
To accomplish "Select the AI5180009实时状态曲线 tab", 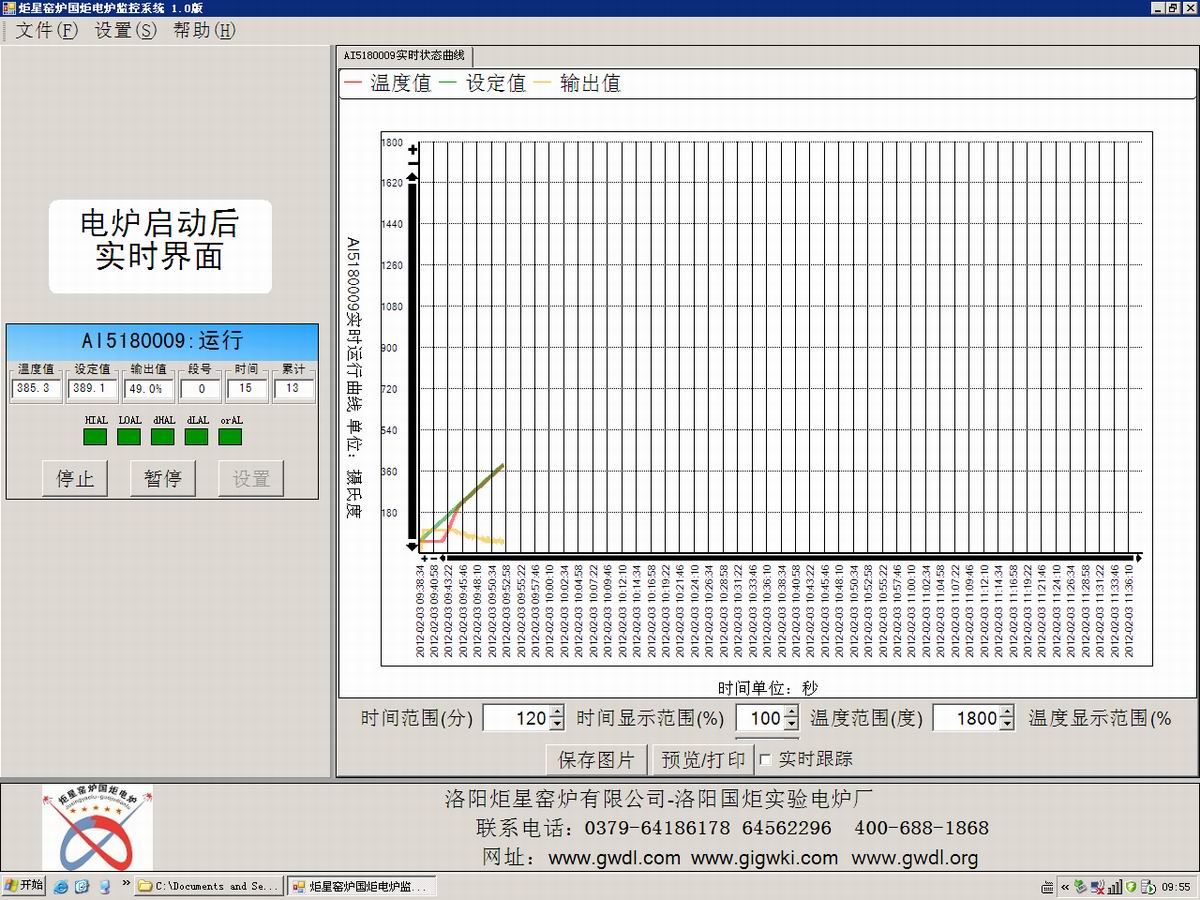I will (404, 56).
